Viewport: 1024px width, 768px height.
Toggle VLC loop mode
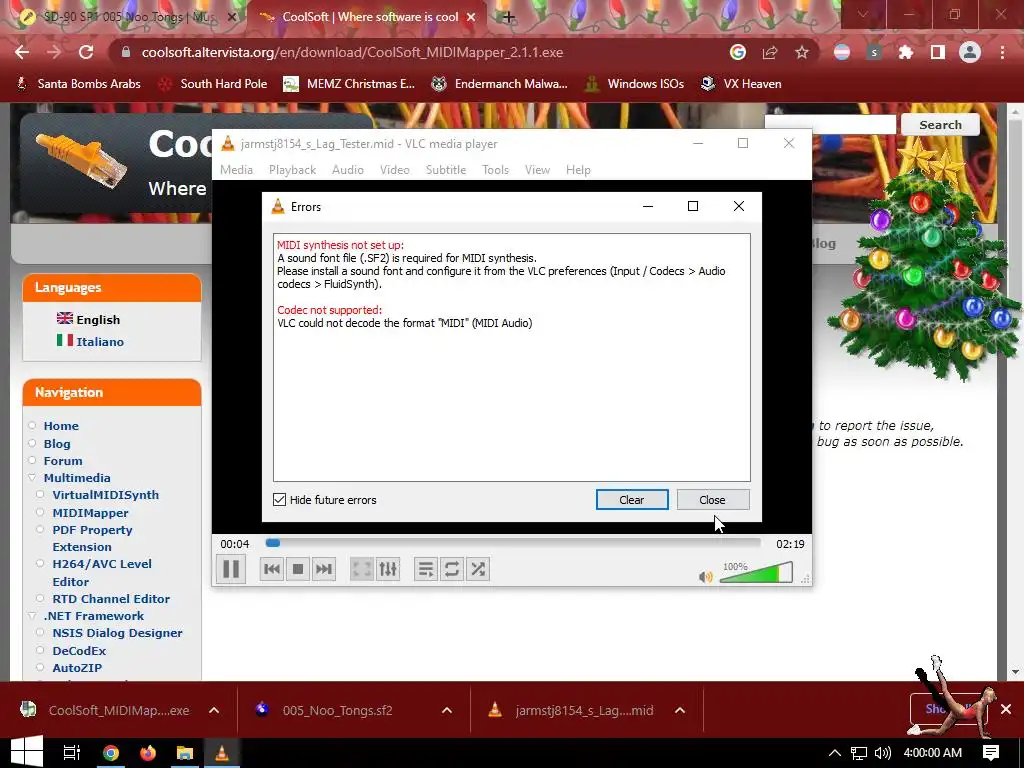coord(452,569)
